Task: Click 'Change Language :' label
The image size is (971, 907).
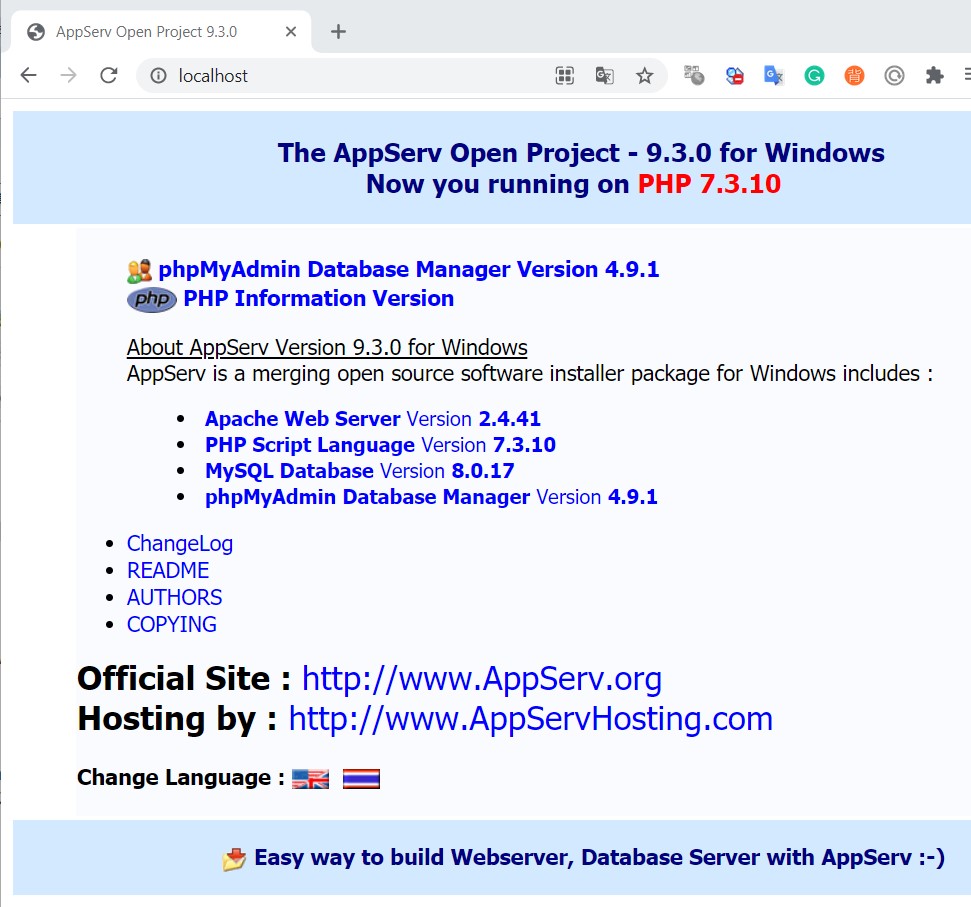Action: click(x=180, y=778)
